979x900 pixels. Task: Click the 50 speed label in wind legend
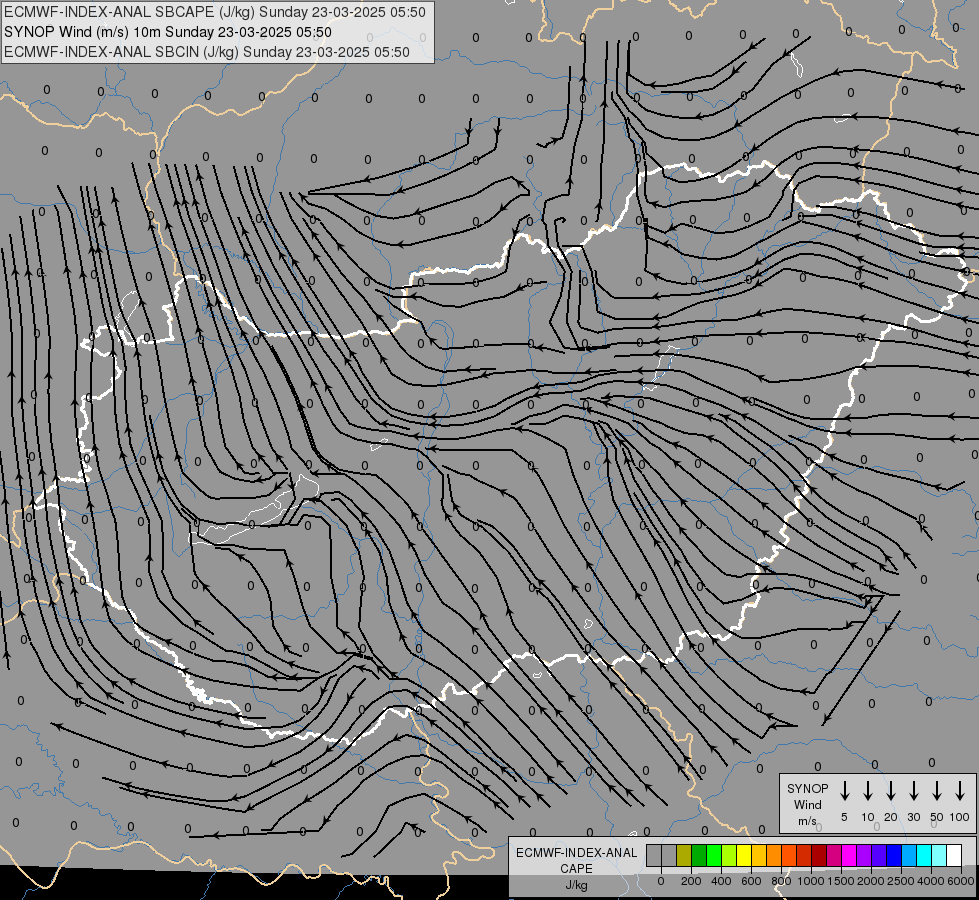coord(937,817)
